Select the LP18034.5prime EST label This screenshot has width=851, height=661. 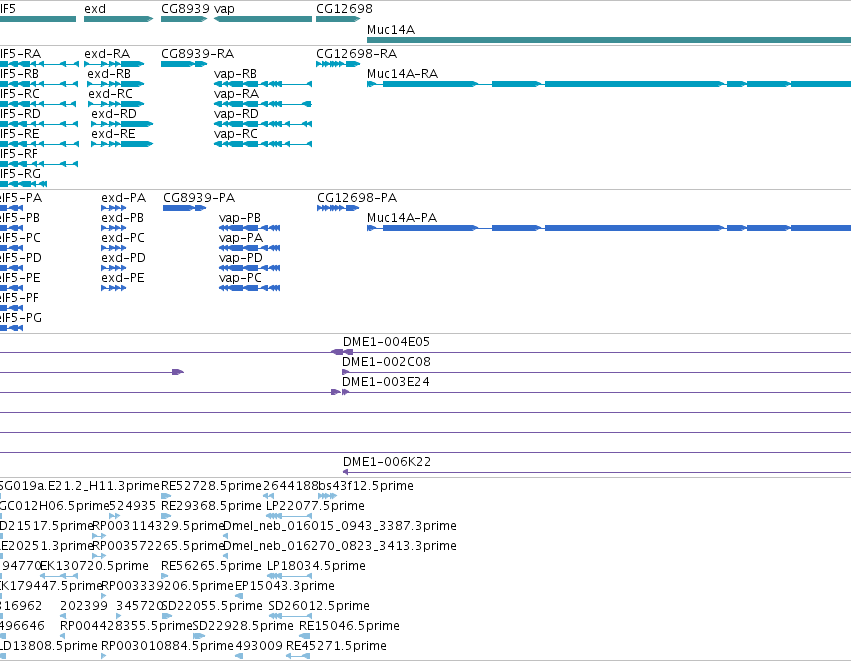pyautogui.click(x=316, y=566)
